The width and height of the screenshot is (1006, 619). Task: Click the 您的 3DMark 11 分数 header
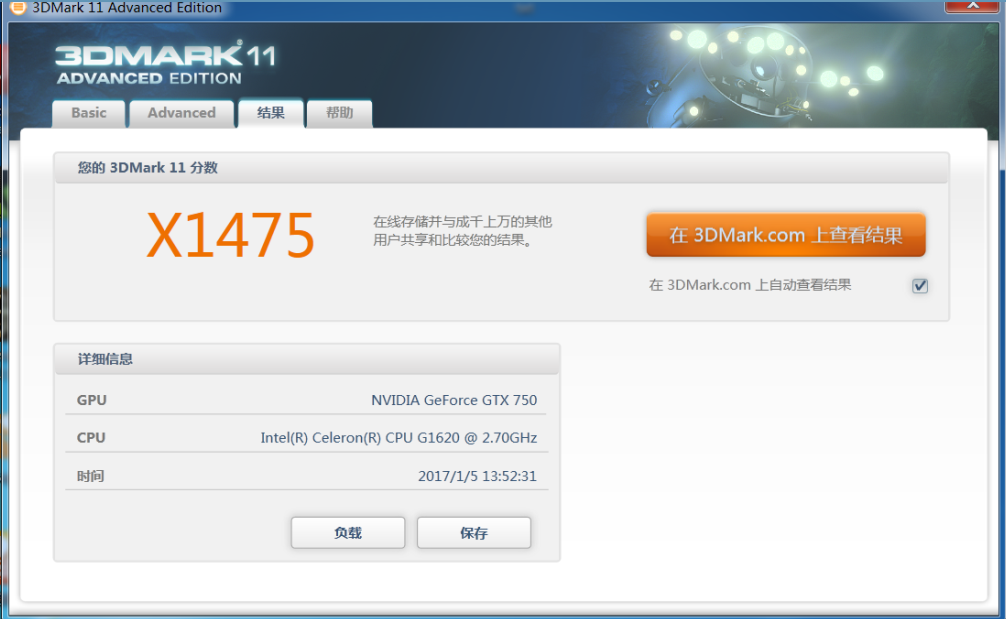coord(148,167)
